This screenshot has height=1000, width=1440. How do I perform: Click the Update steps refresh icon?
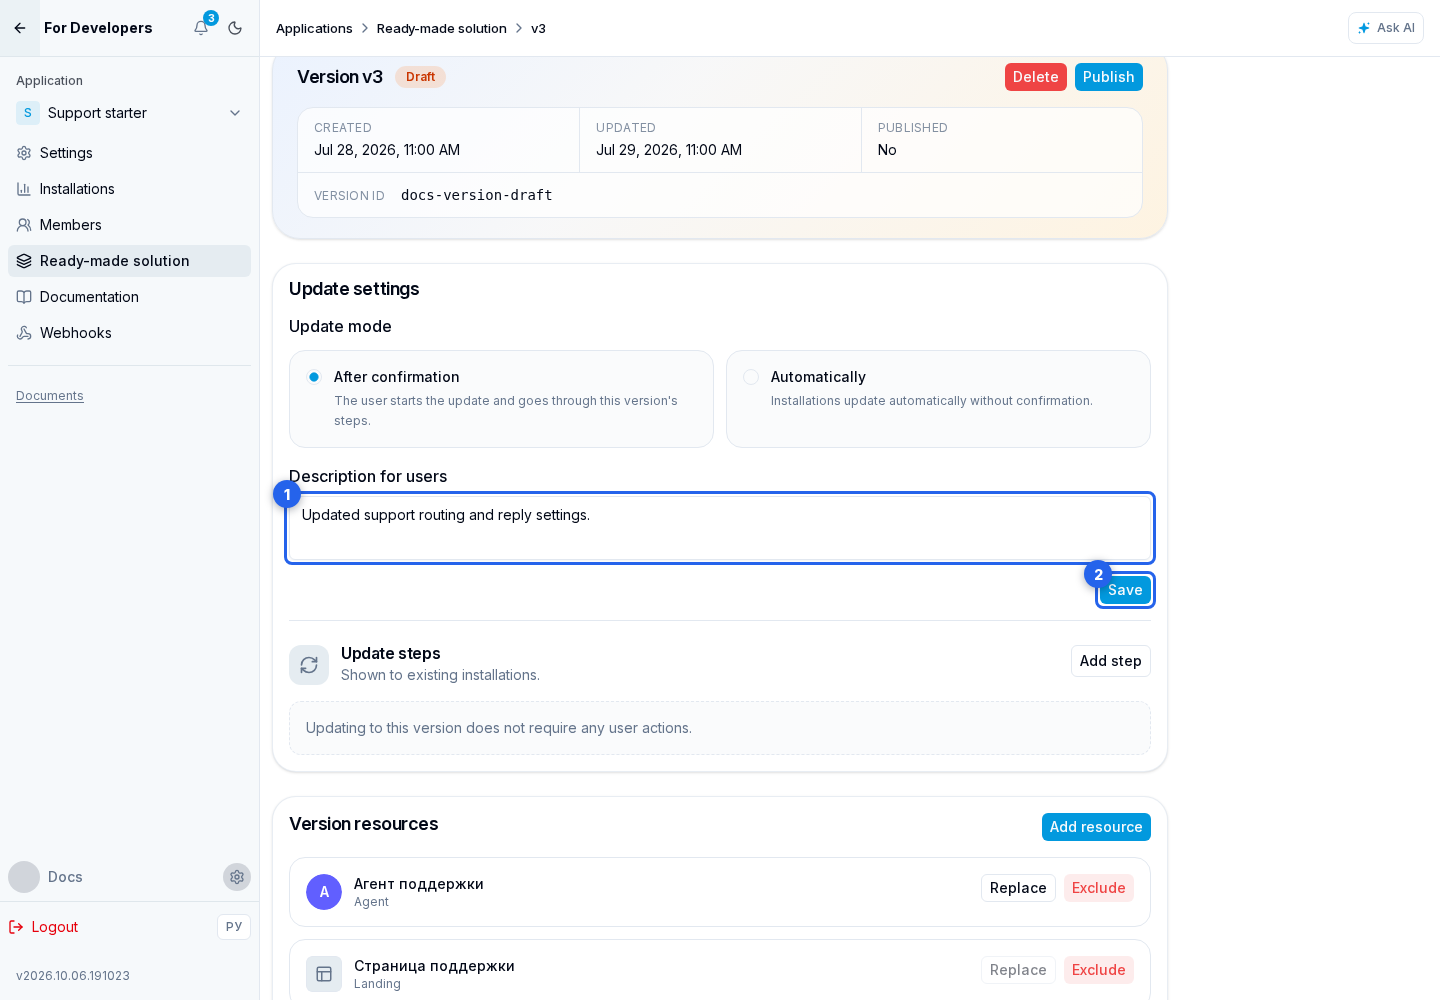point(309,665)
